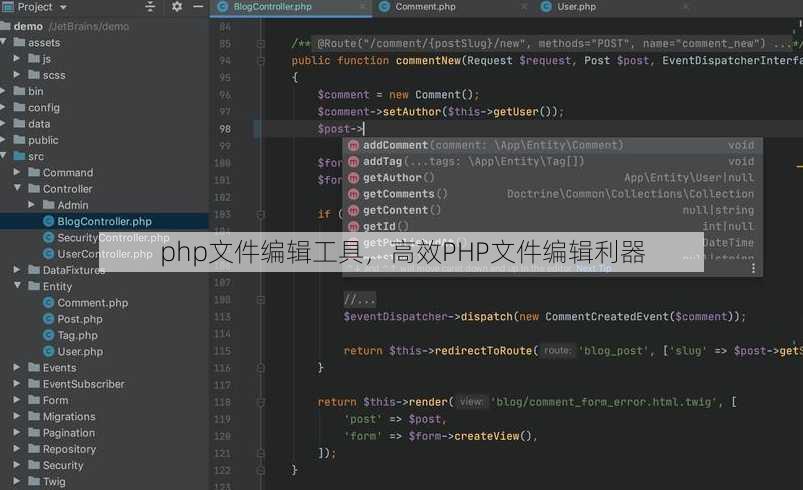This screenshot has height=490, width=803.
Task: Select the Repository folder
Action: 69,449
